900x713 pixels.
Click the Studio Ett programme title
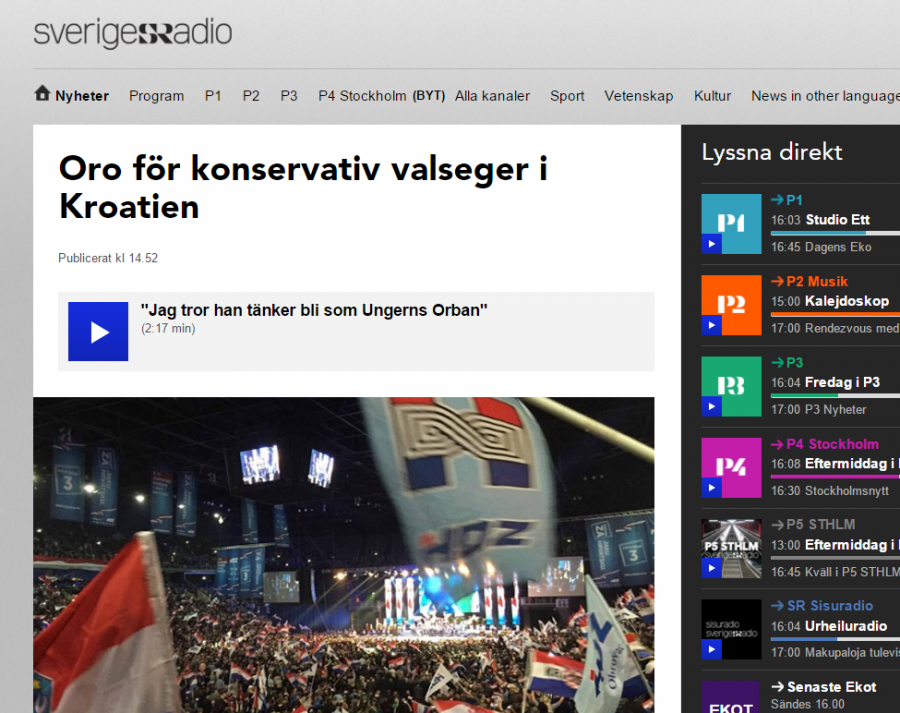pyautogui.click(x=837, y=220)
